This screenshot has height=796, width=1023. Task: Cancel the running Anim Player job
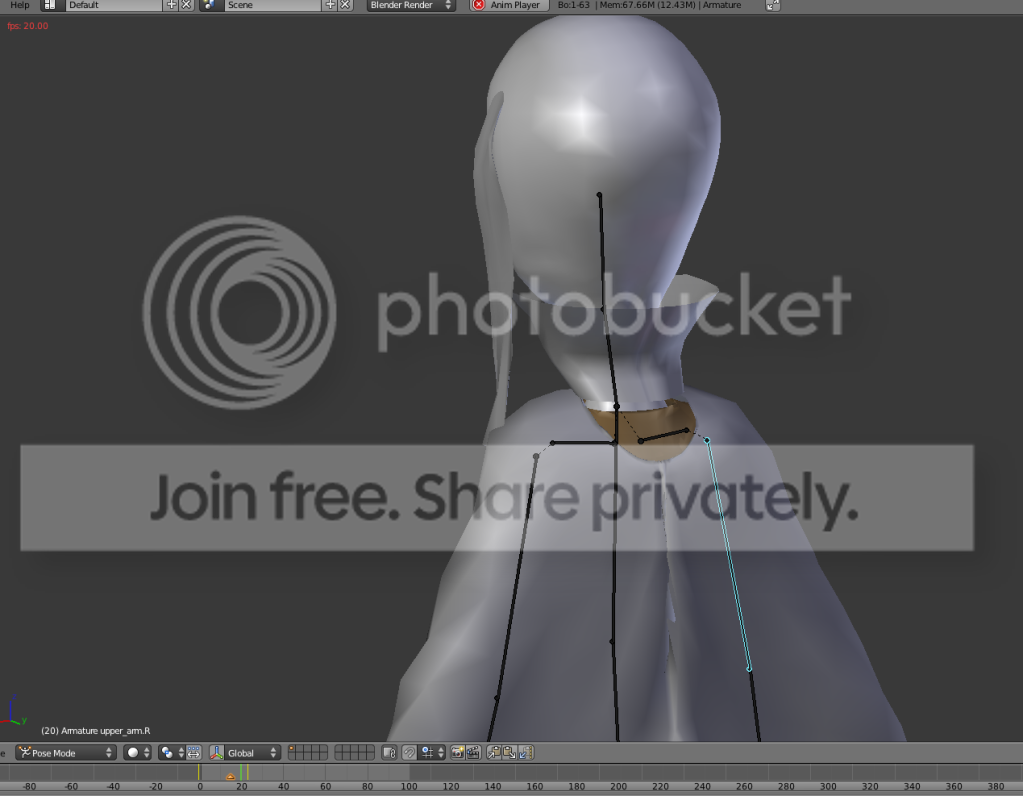[478, 5]
